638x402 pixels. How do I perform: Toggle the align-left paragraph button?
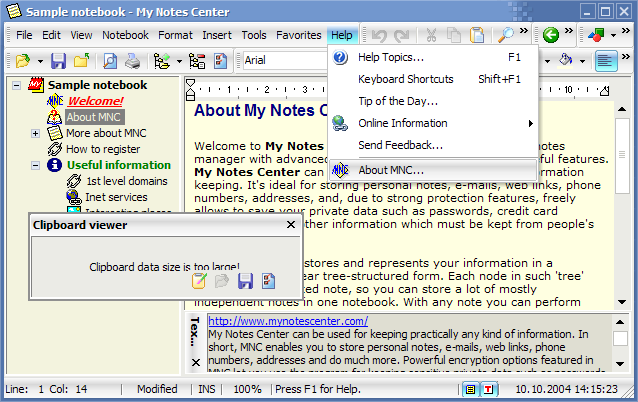pyautogui.click(x=605, y=61)
